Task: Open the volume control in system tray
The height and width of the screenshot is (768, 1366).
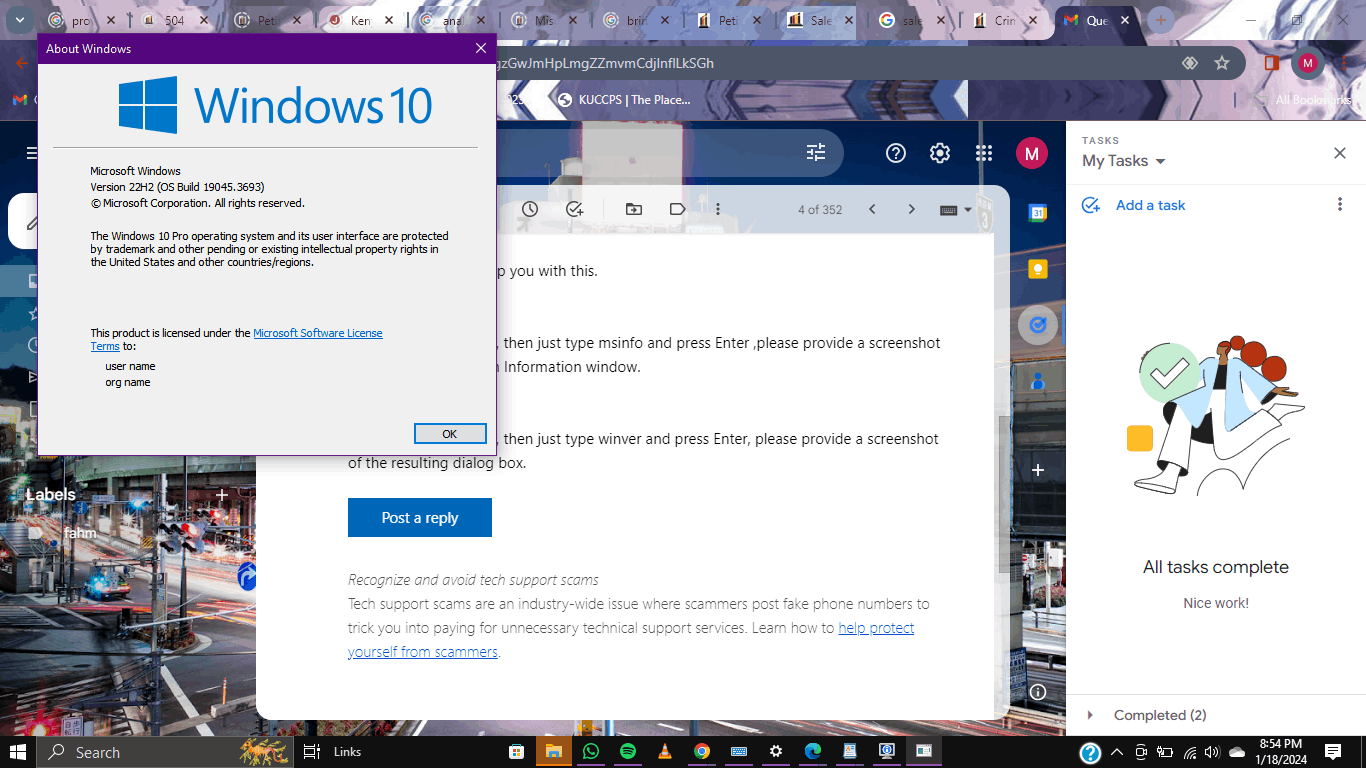Action: click(x=1212, y=752)
